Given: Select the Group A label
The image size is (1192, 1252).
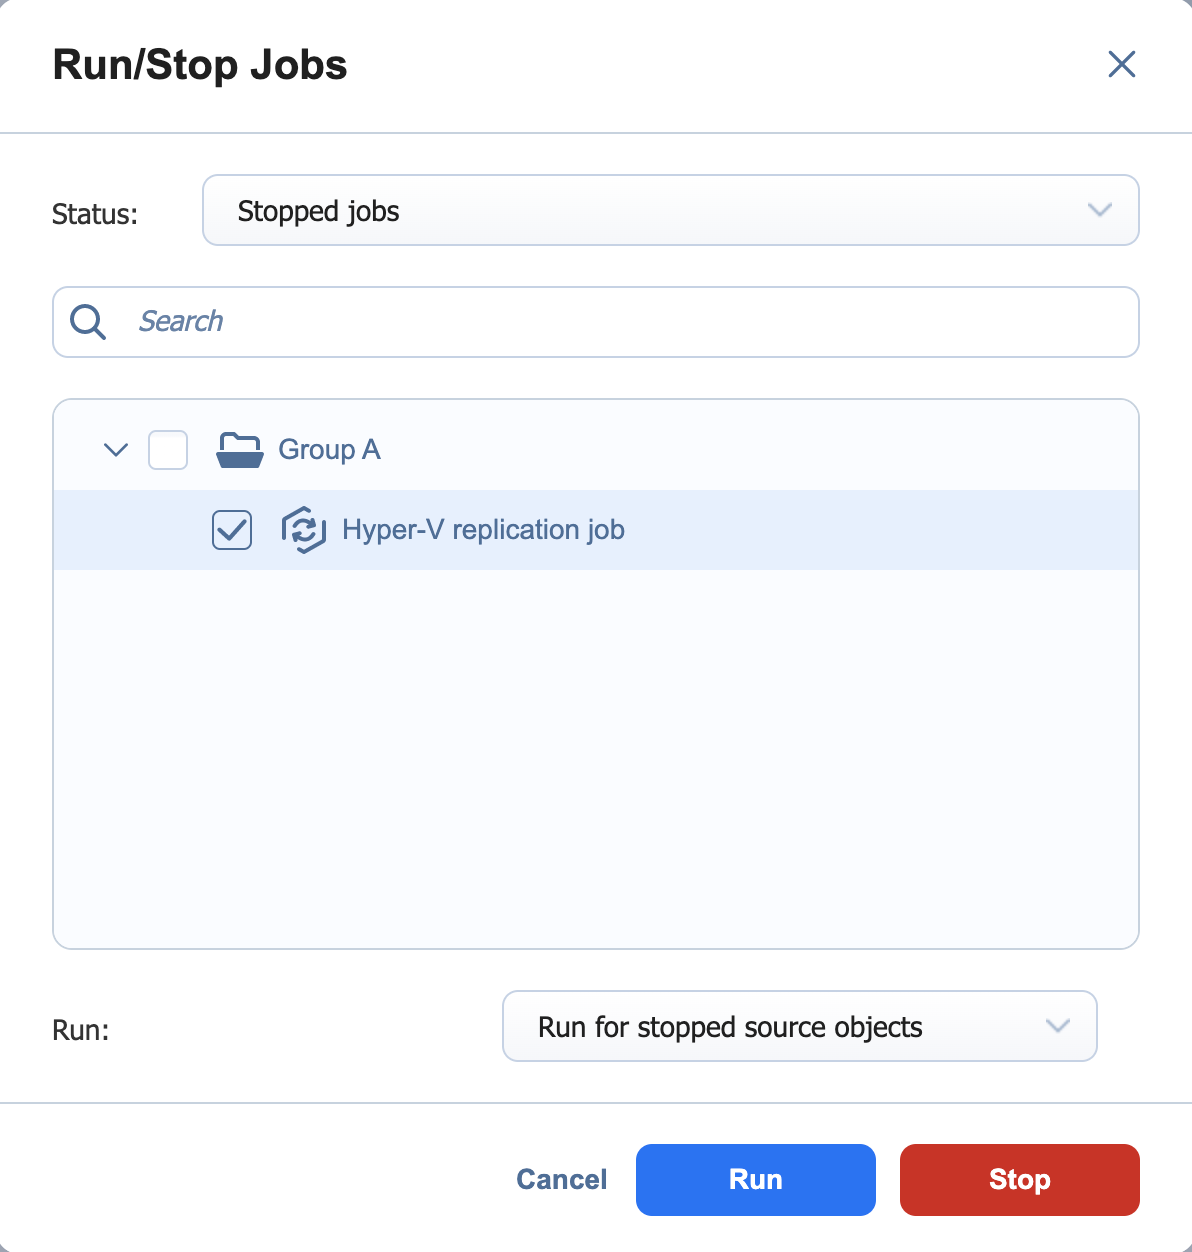Looking at the screenshot, I should tap(329, 450).
